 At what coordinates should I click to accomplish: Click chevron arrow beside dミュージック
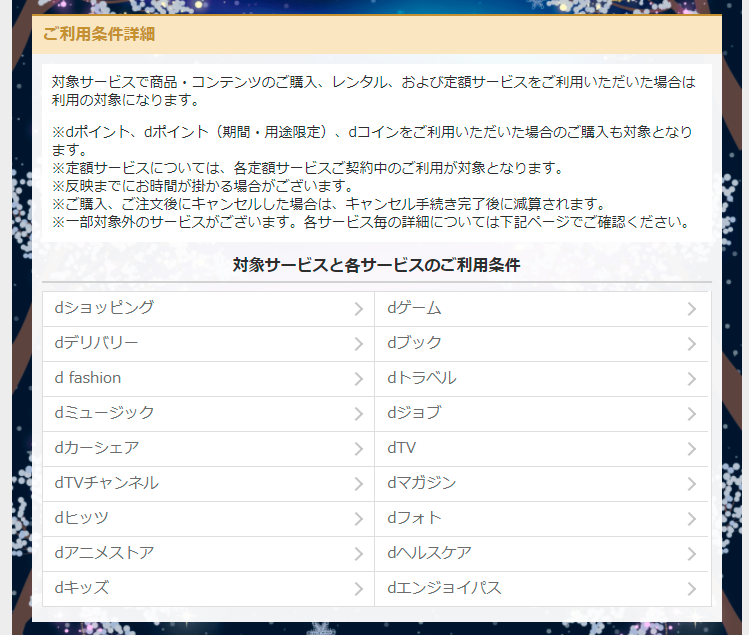pos(359,414)
